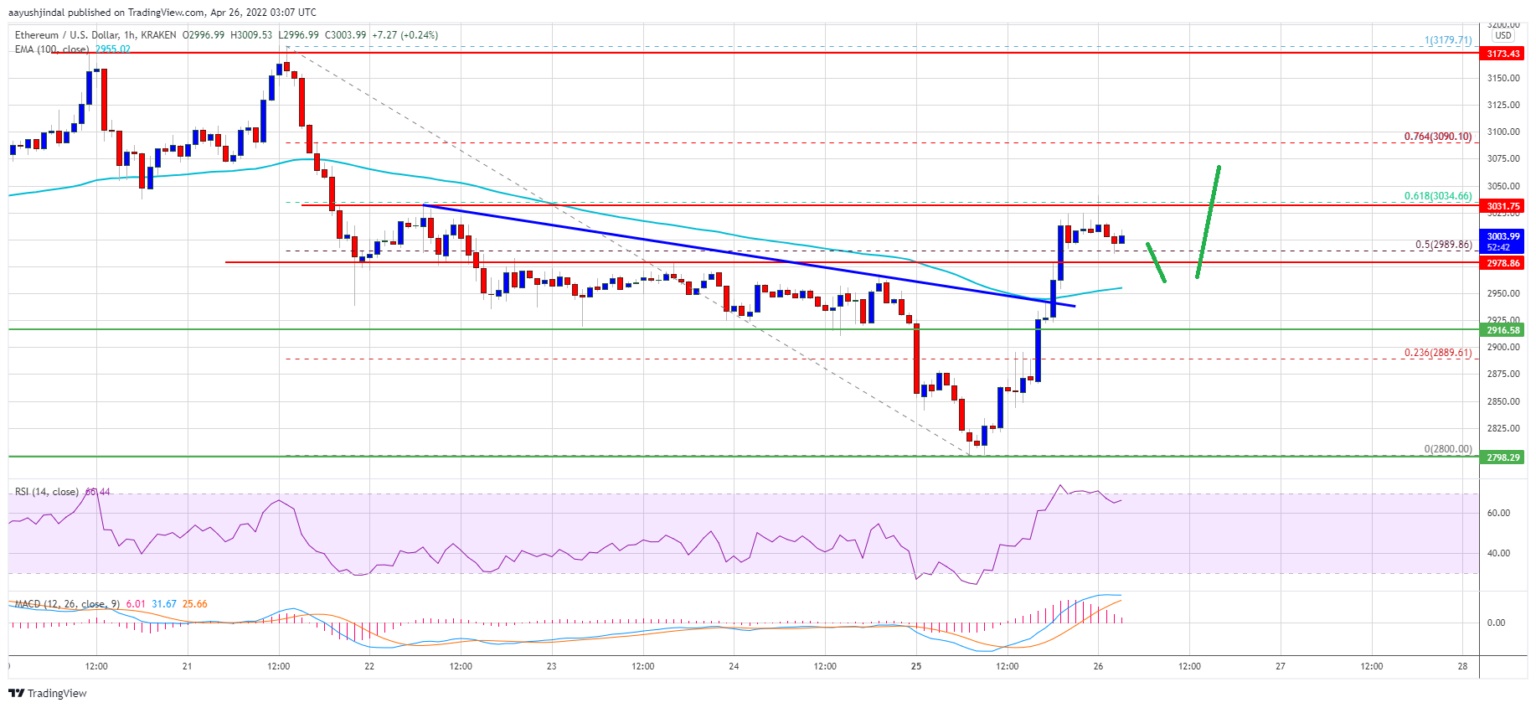Click the date label 25 on time axis

(x=916, y=665)
